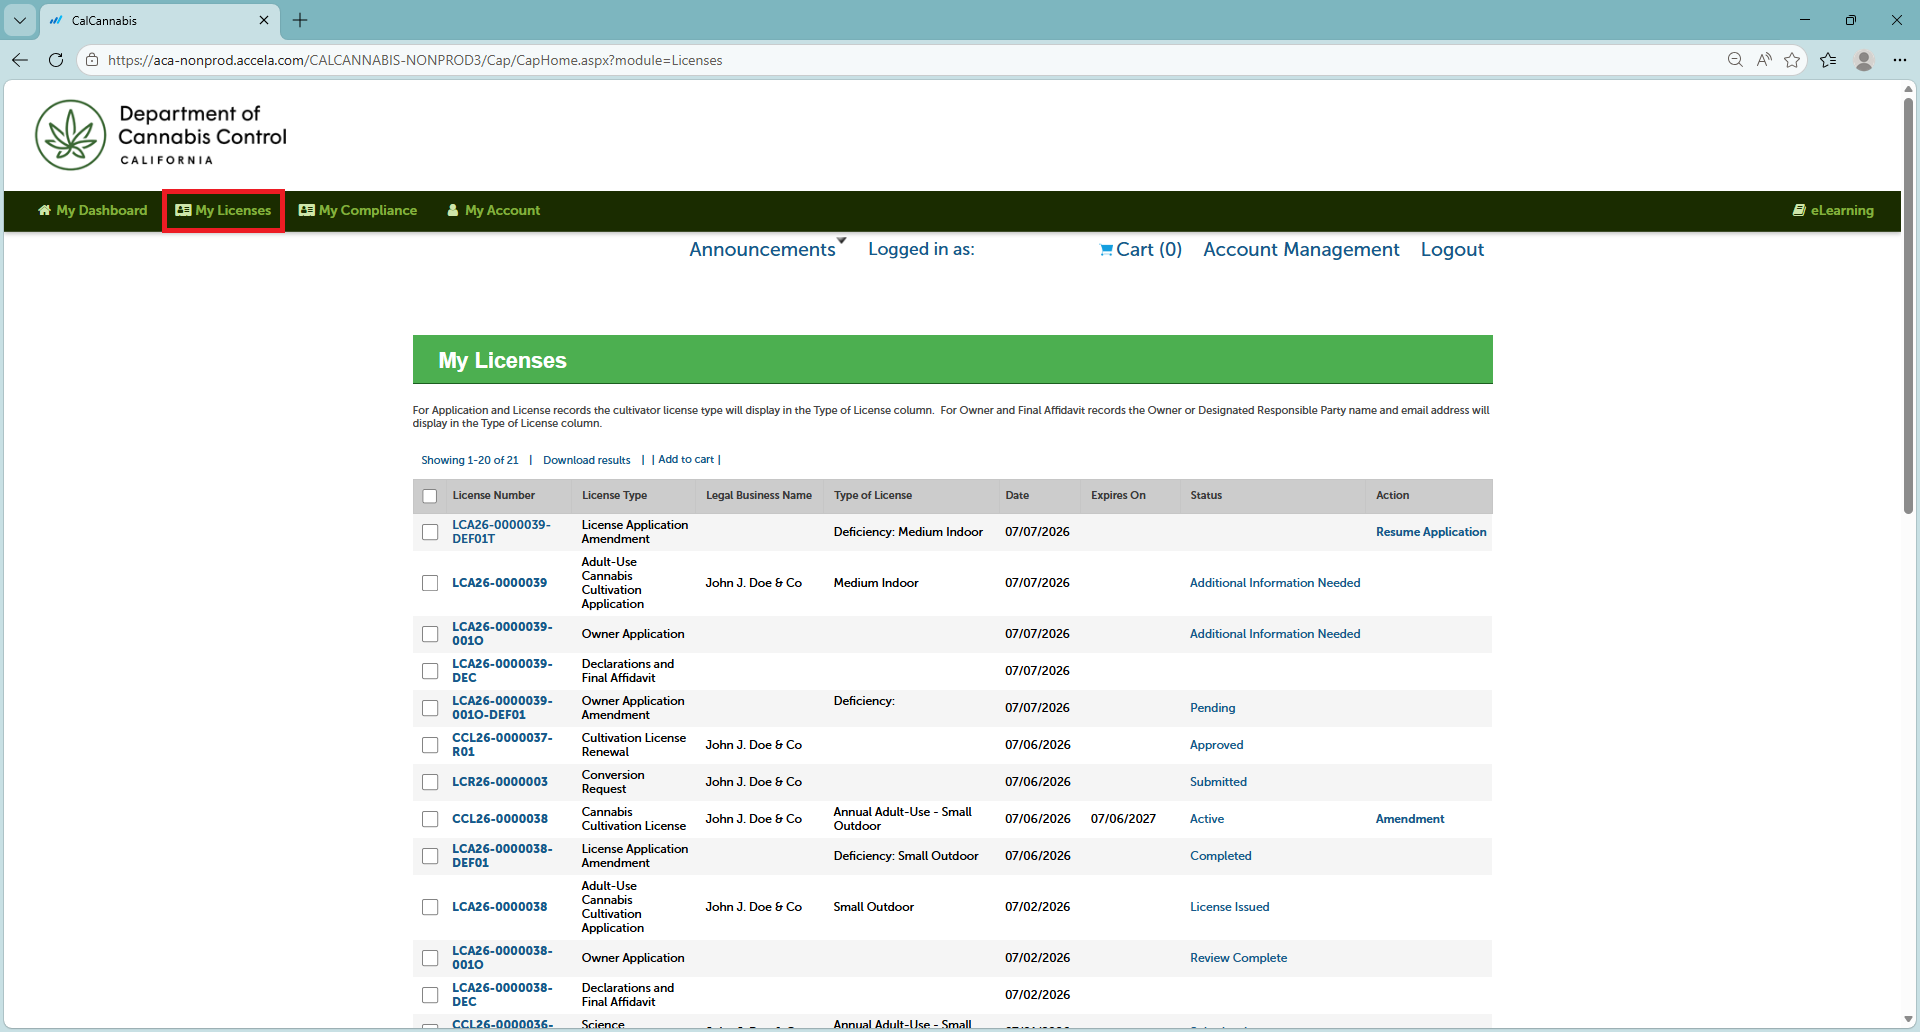Go back using browser back arrow

20,60
